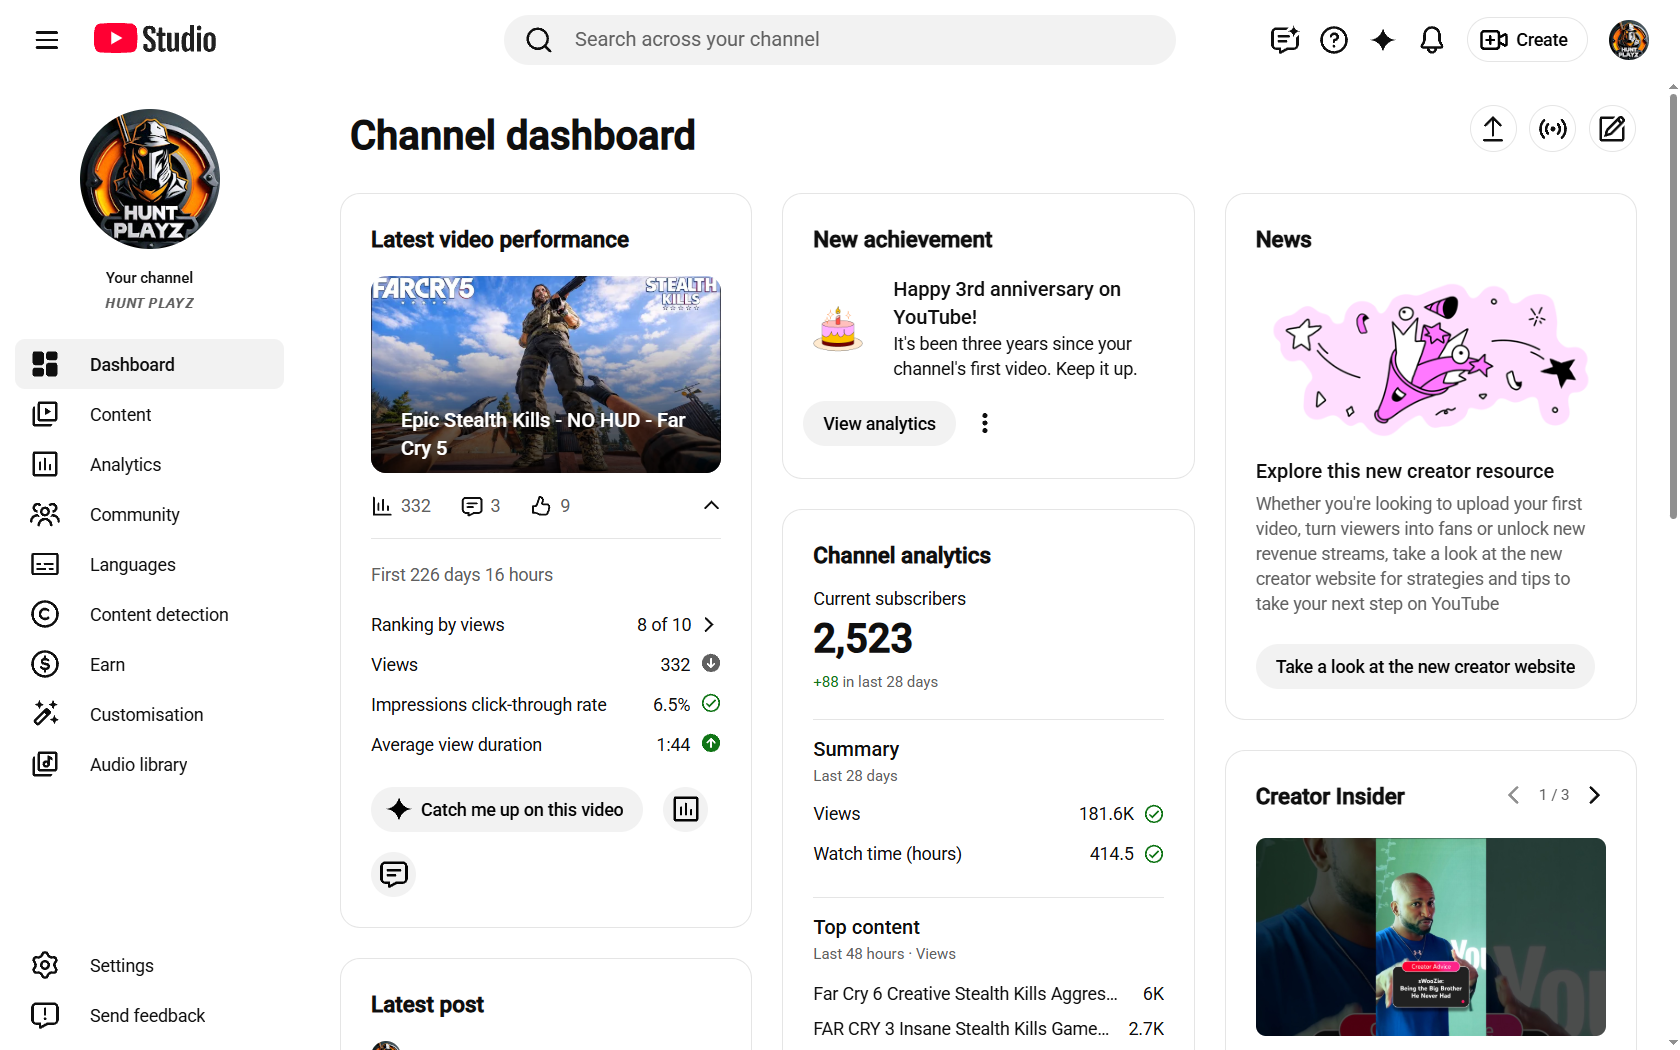Open Languages in the sidebar
This screenshot has width=1680, height=1050.
tap(150, 564)
